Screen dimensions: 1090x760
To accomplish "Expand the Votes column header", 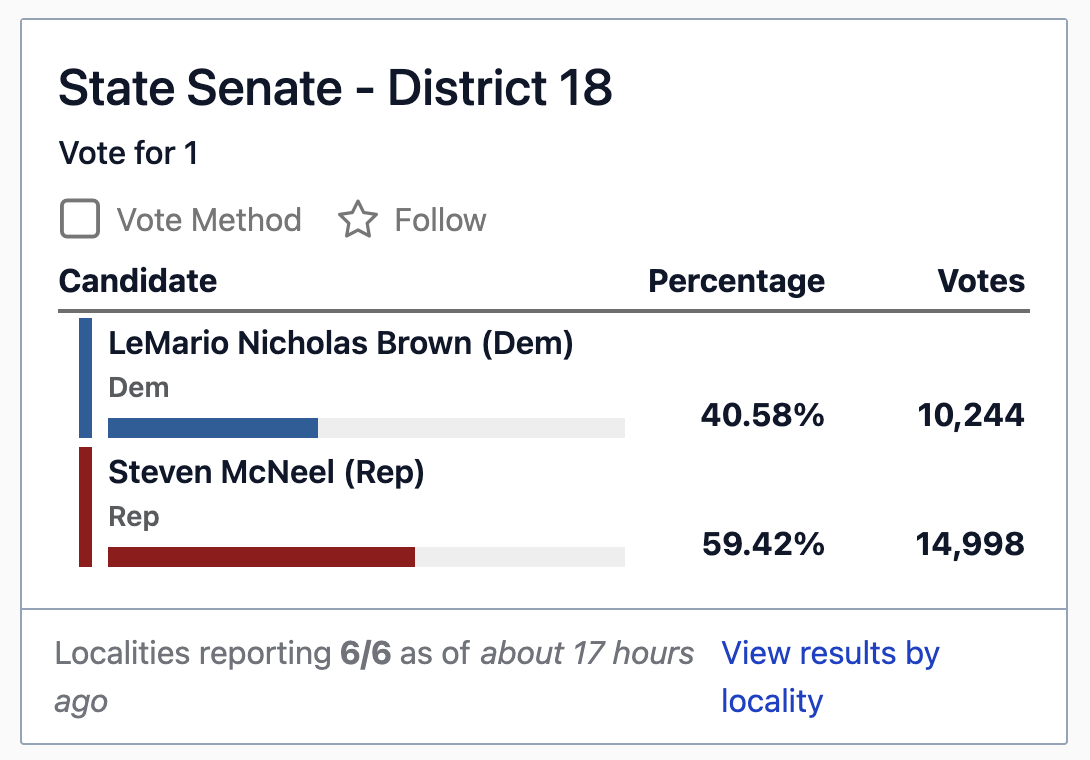I will point(981,281).
